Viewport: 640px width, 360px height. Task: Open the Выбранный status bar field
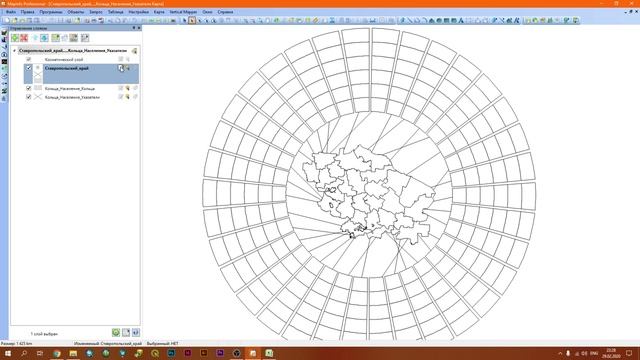[x=162, y=344]
